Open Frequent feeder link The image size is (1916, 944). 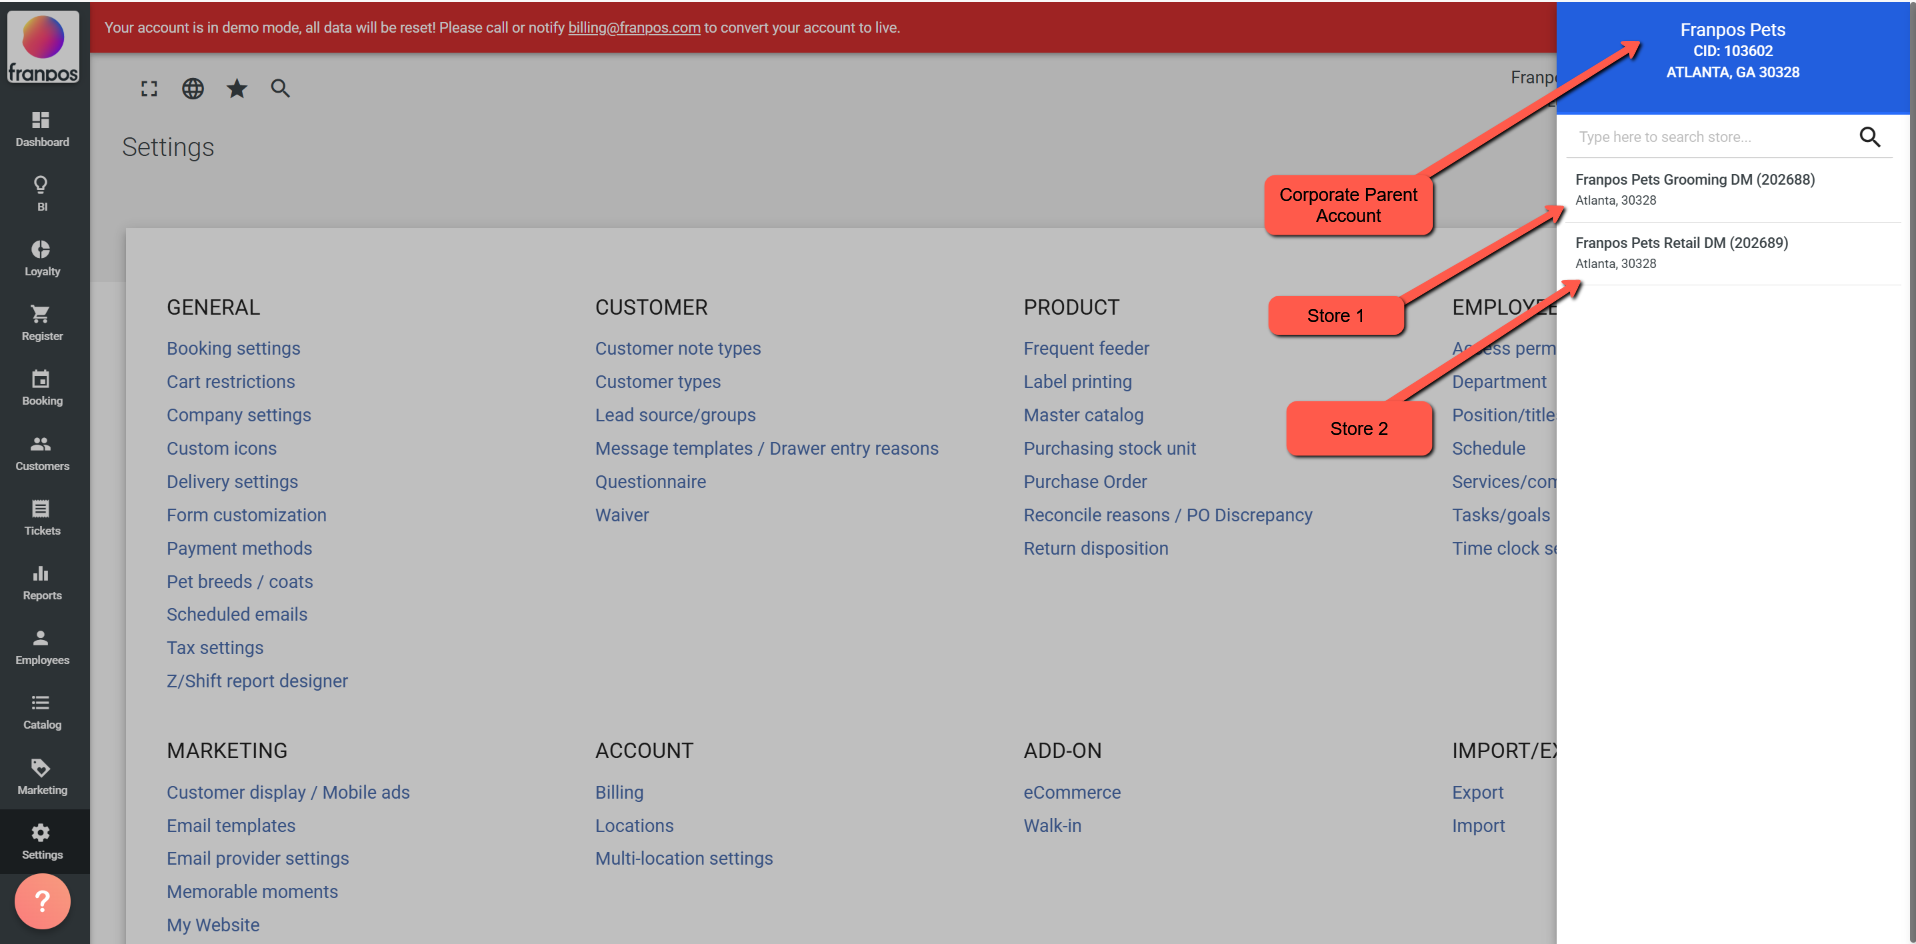pyautogui.click(x=1086, y=349)
